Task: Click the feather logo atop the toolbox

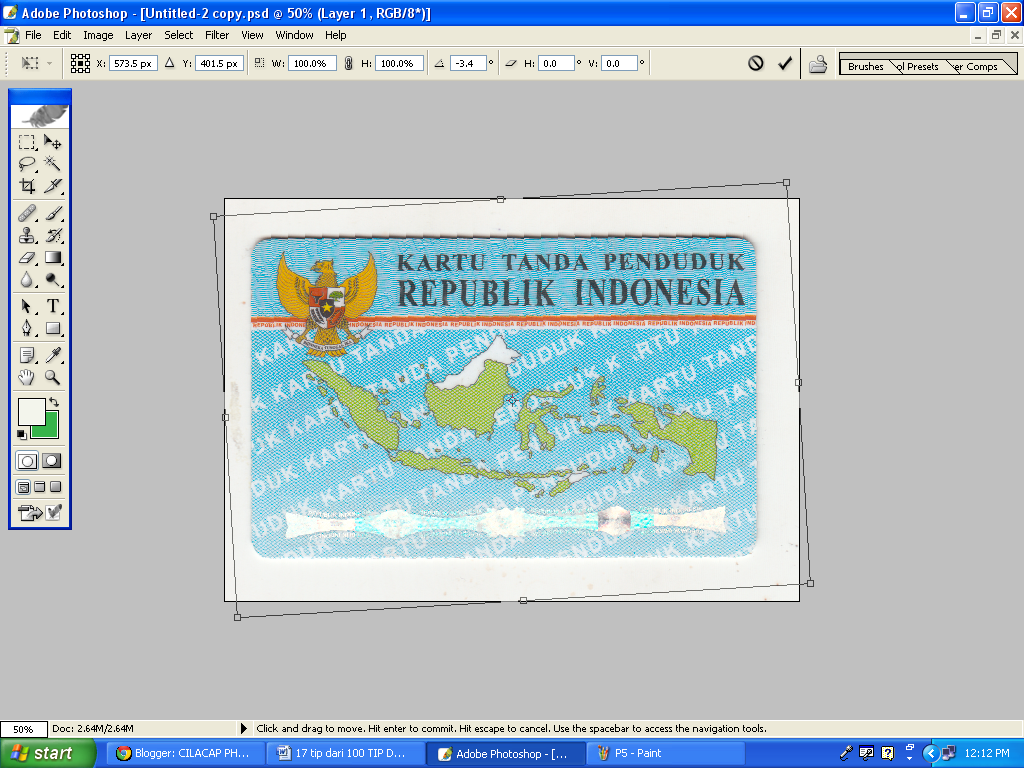Action: [40, 116]
